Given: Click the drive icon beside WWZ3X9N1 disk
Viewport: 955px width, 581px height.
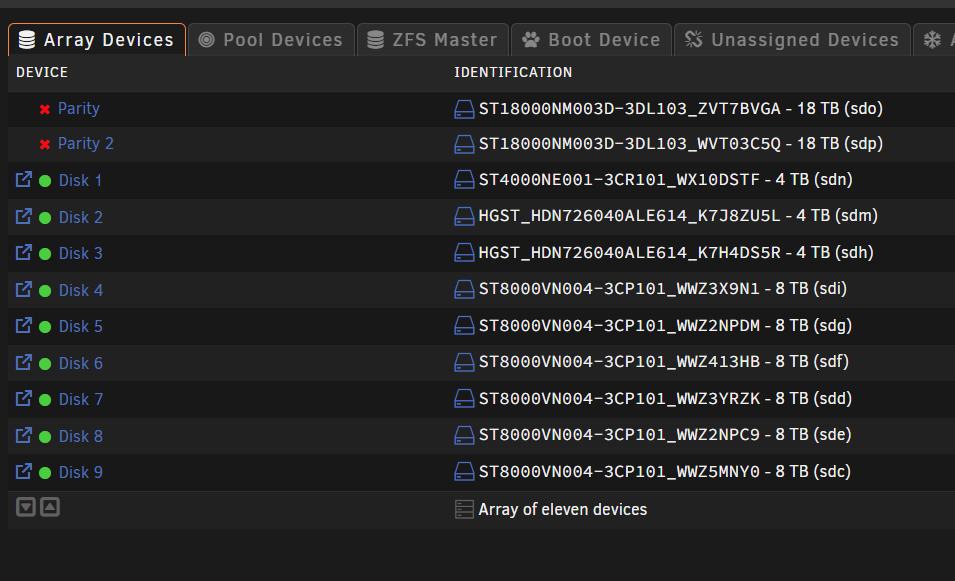Looking at the screenshot, I should click(x=464, y=290).
